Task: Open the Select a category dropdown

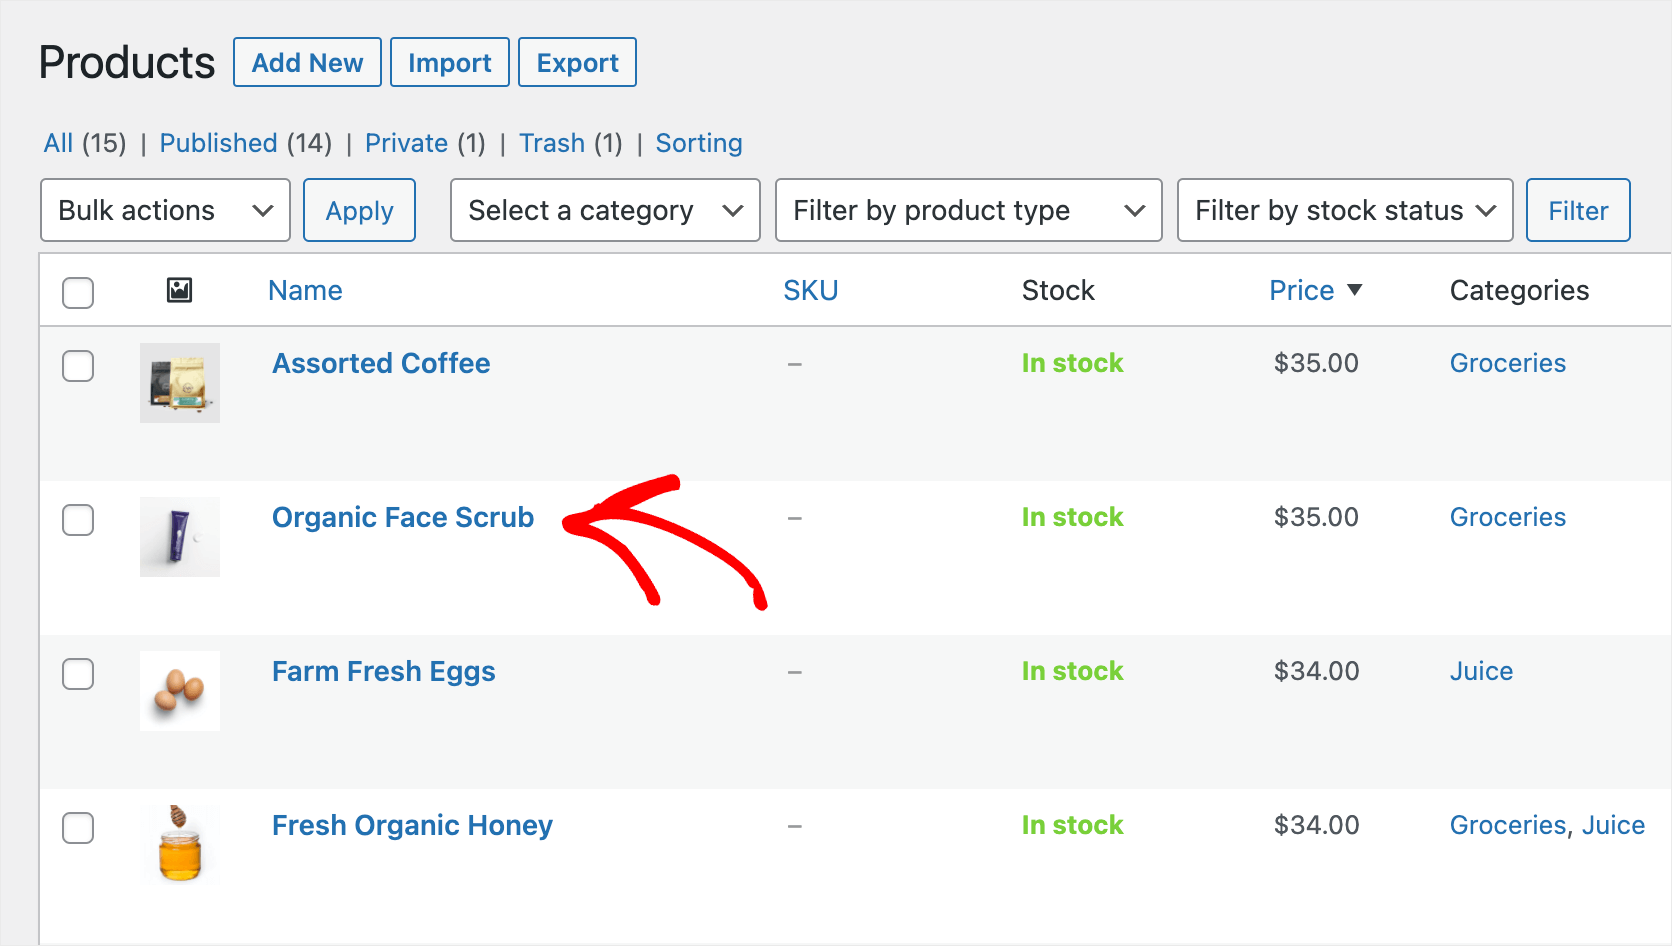Action: tap(604, 210)
